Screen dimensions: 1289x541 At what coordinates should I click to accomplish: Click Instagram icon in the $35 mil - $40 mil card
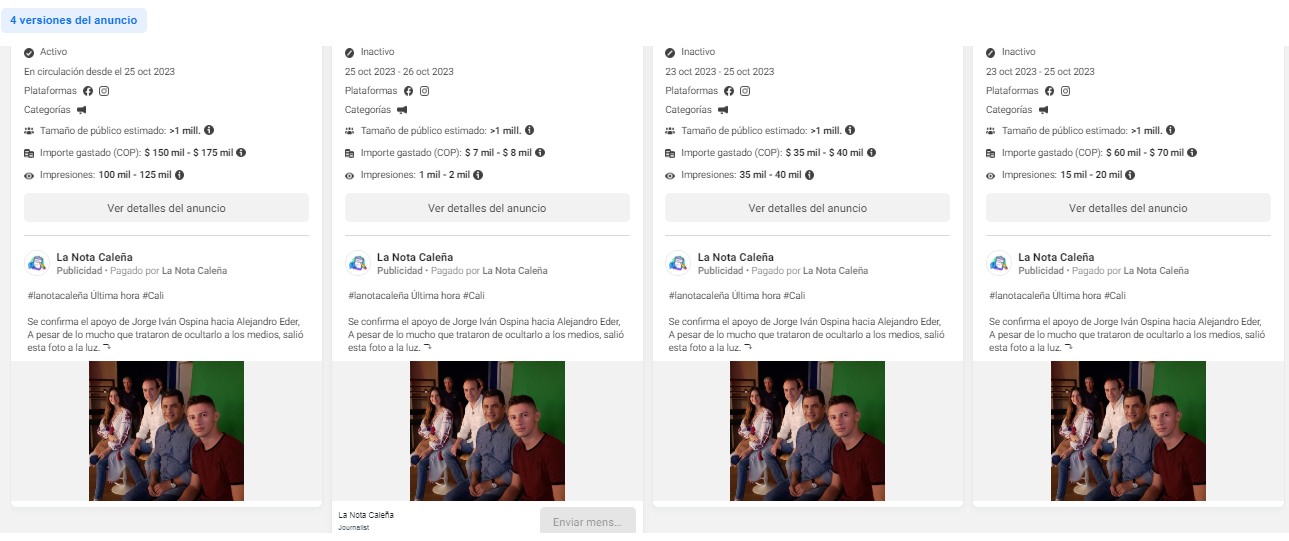pyautogui.click(x=745, y=91)
